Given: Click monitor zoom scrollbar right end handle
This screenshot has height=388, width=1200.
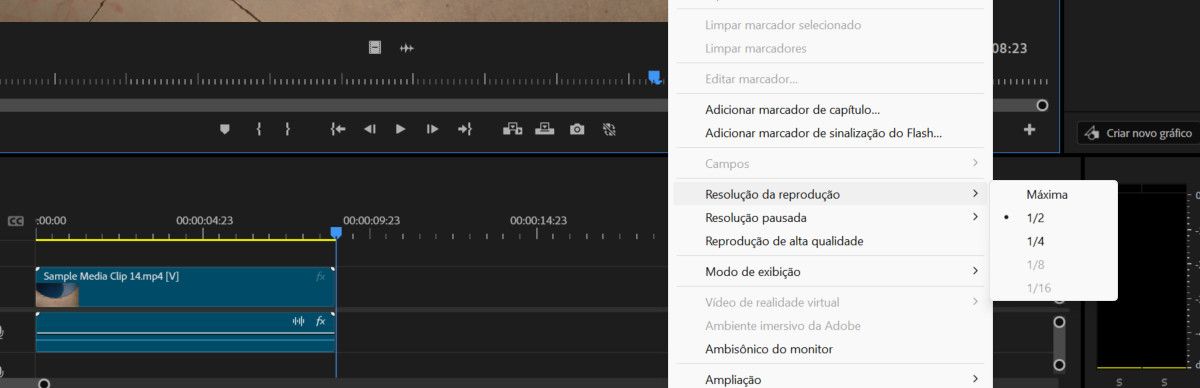Looking at the screenshot, I should click(x=1042, y=105).
